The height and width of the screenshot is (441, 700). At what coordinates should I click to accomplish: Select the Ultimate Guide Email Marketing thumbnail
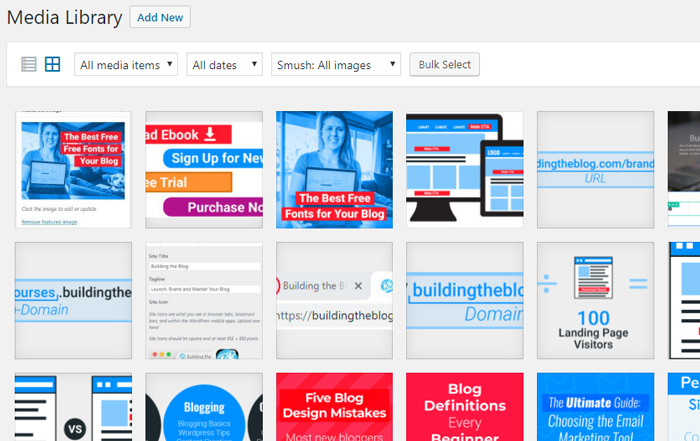pos(596,407)
